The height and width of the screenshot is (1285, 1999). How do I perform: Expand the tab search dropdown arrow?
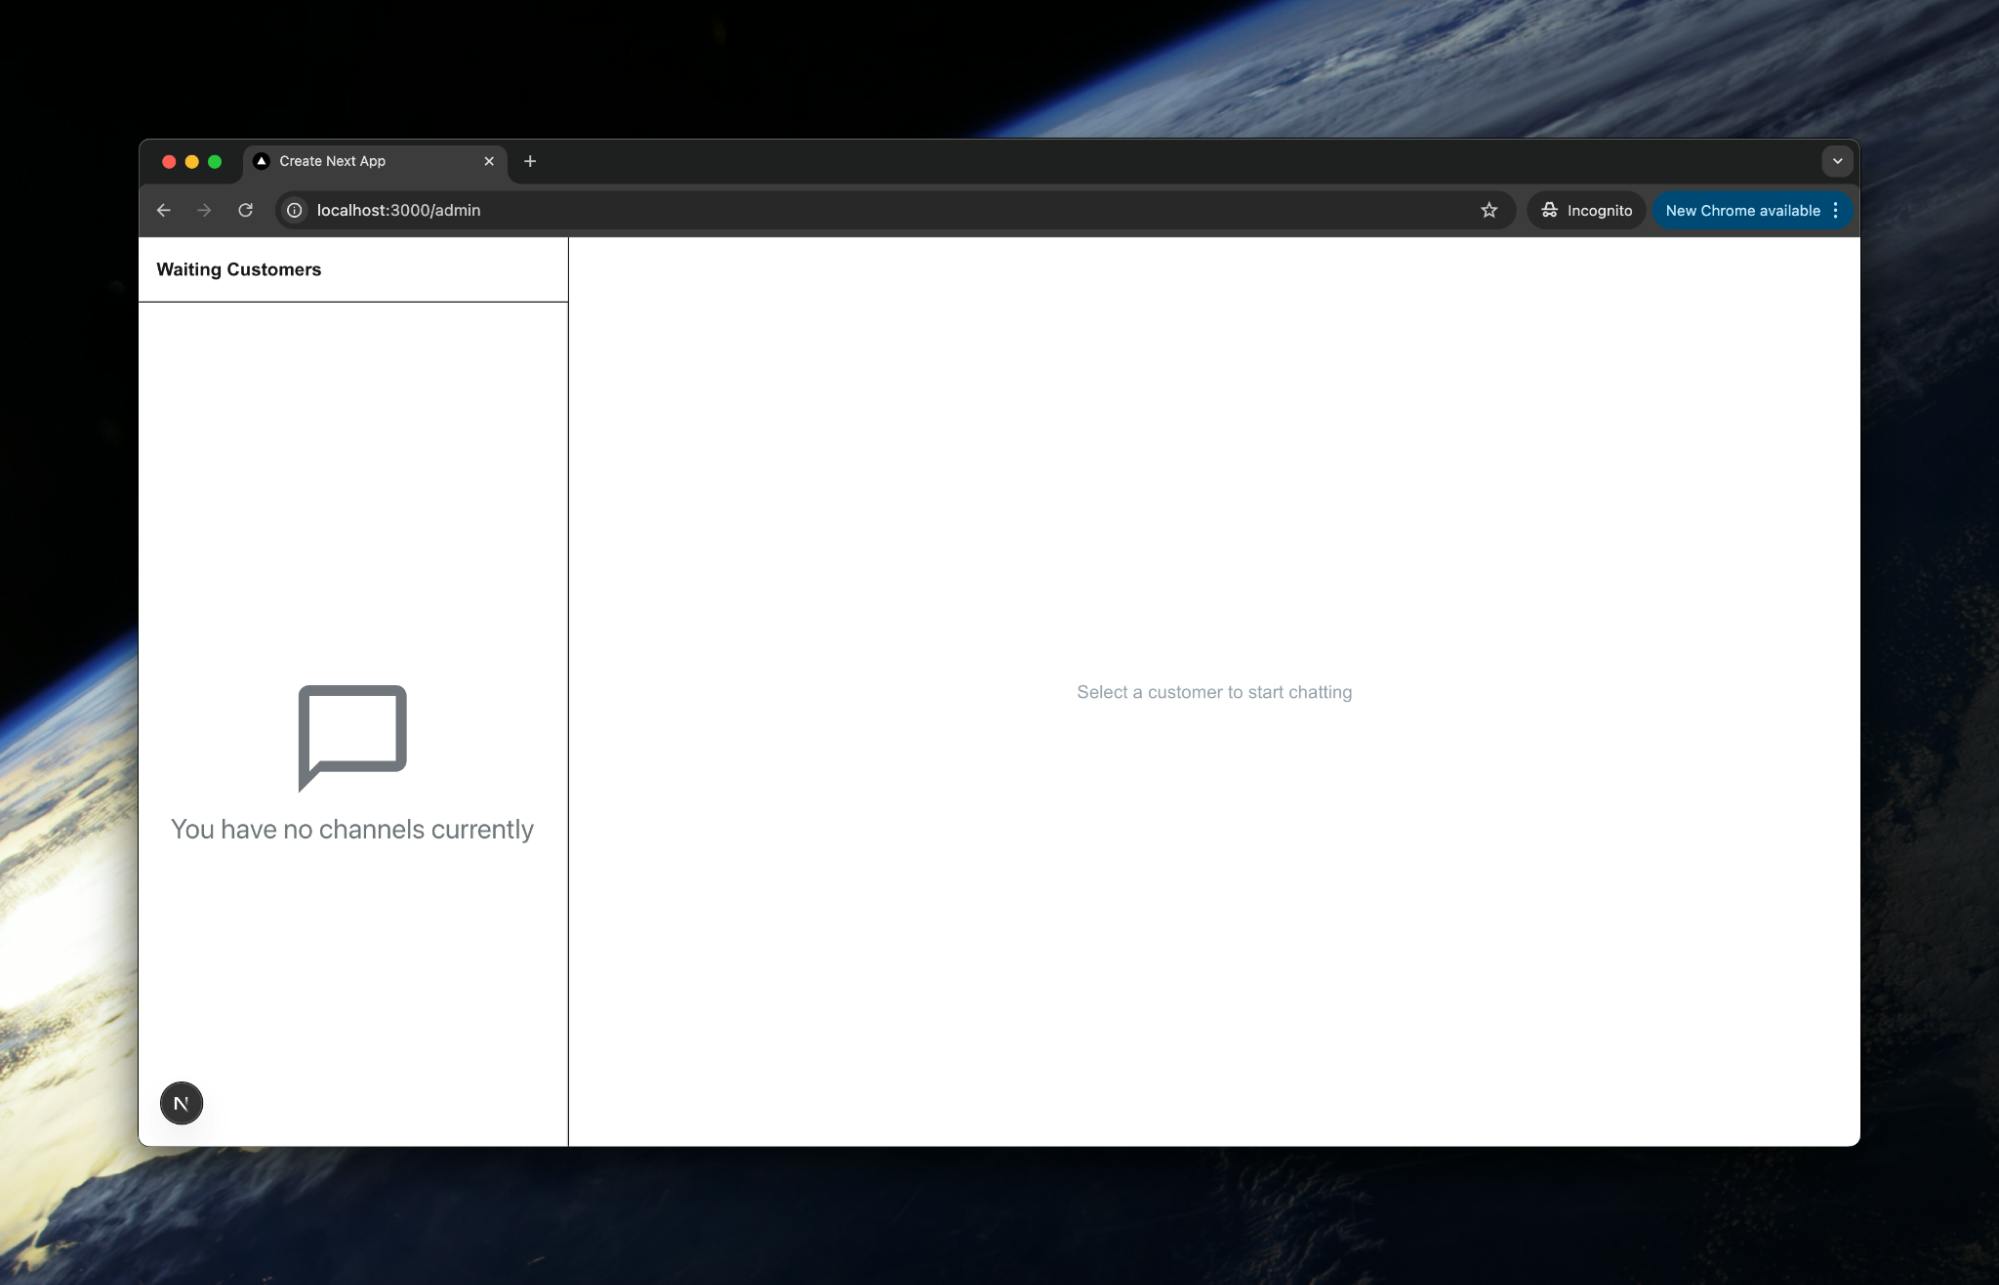click(x=1837, y=161)
